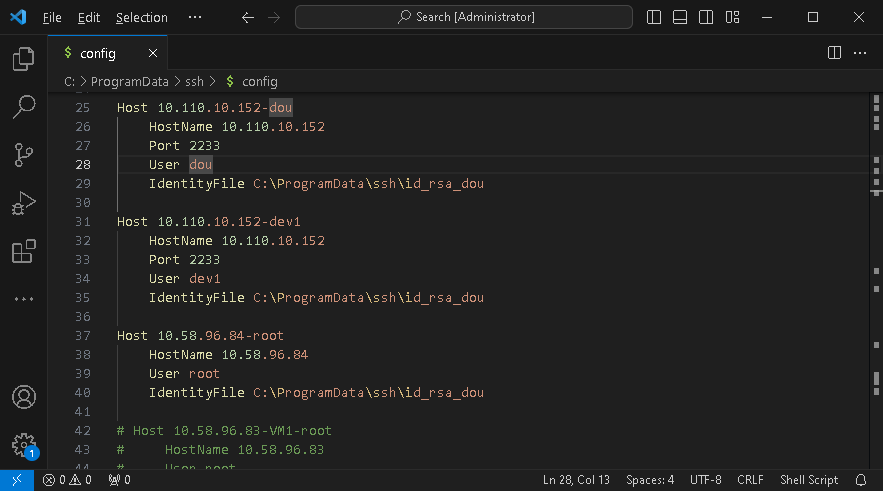Open the File menu
The image size is (883, 491).
tap(52, 17)
